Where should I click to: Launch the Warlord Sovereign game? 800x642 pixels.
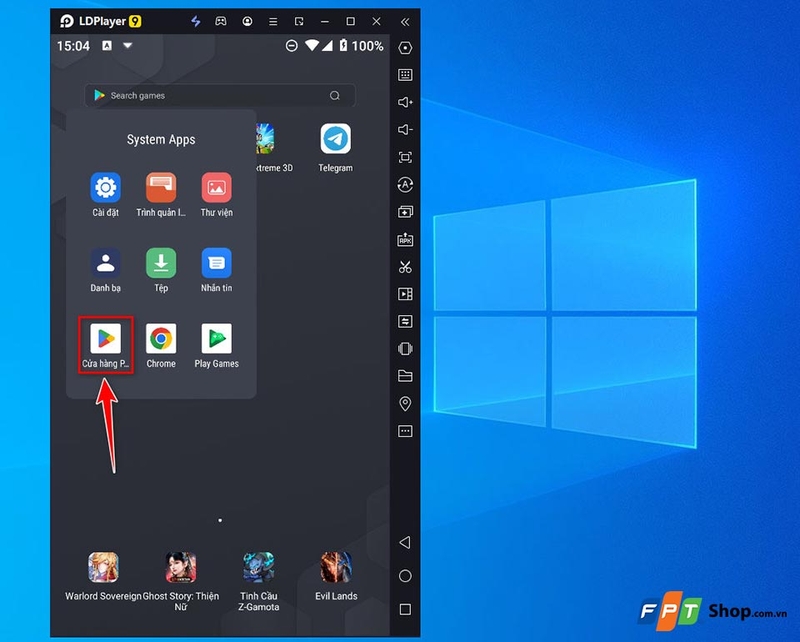pos(103,567)
